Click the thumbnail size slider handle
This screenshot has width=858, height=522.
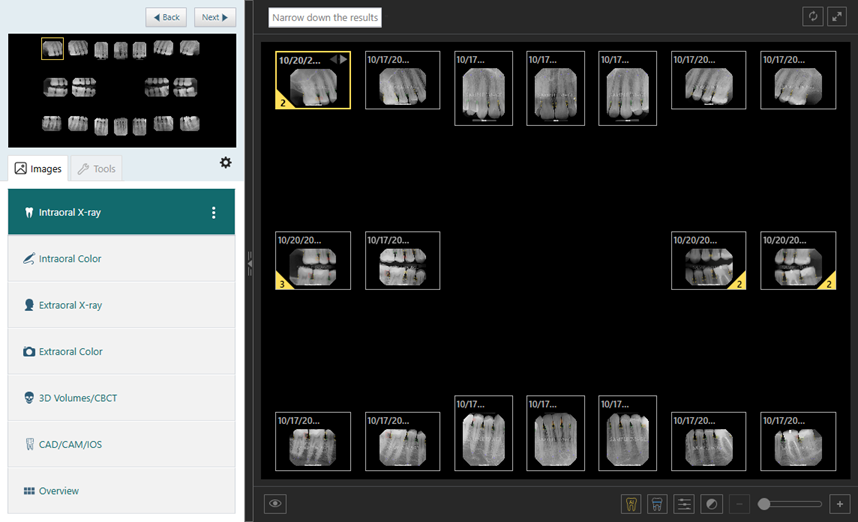[x=764, y=504]
